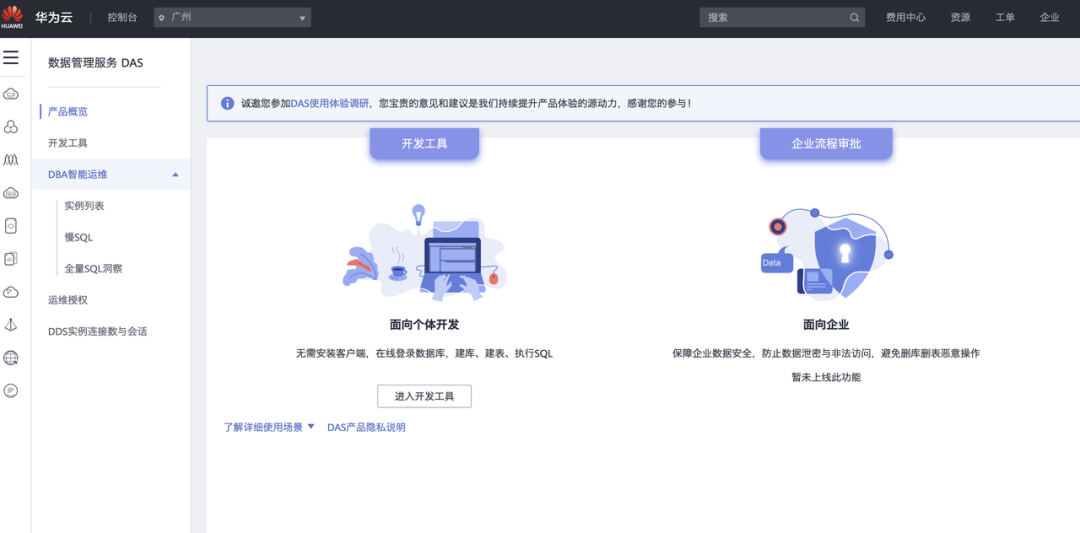The height and width of the screenshot is (533, 1080).
Task: Click the 数据管理服务 DAS title
Action: (96, 63)
